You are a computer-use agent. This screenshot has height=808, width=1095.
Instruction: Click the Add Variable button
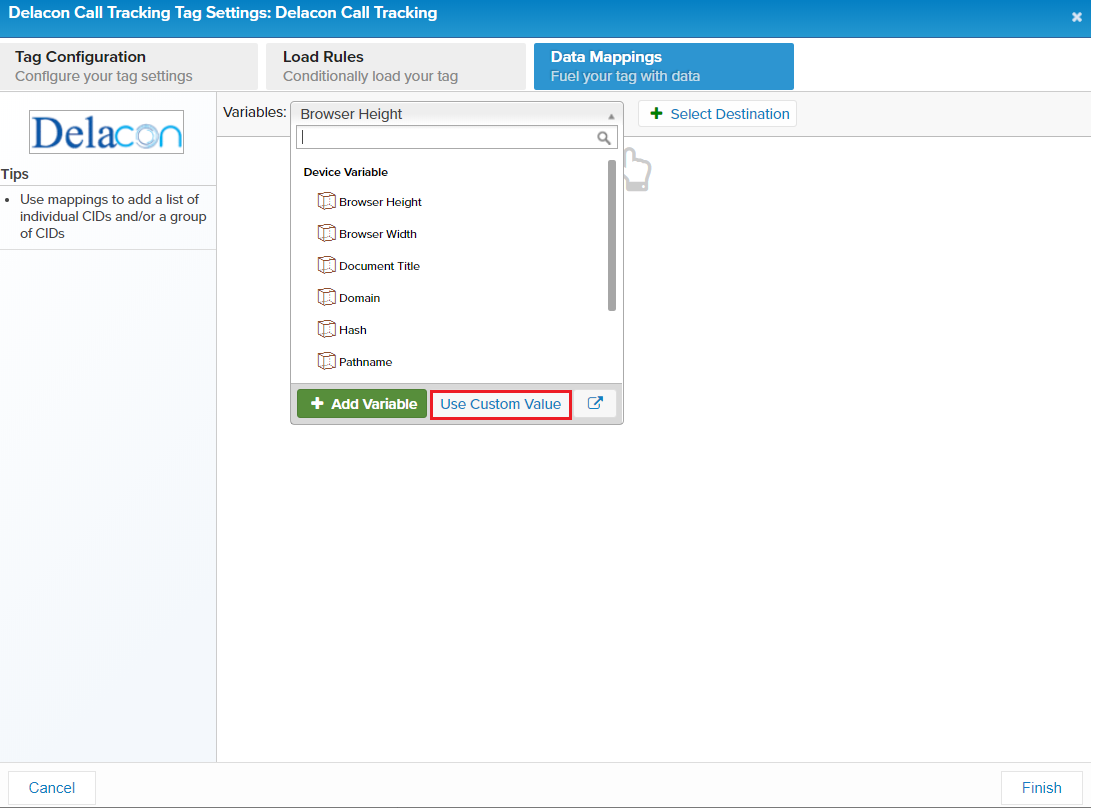(362, 404)
